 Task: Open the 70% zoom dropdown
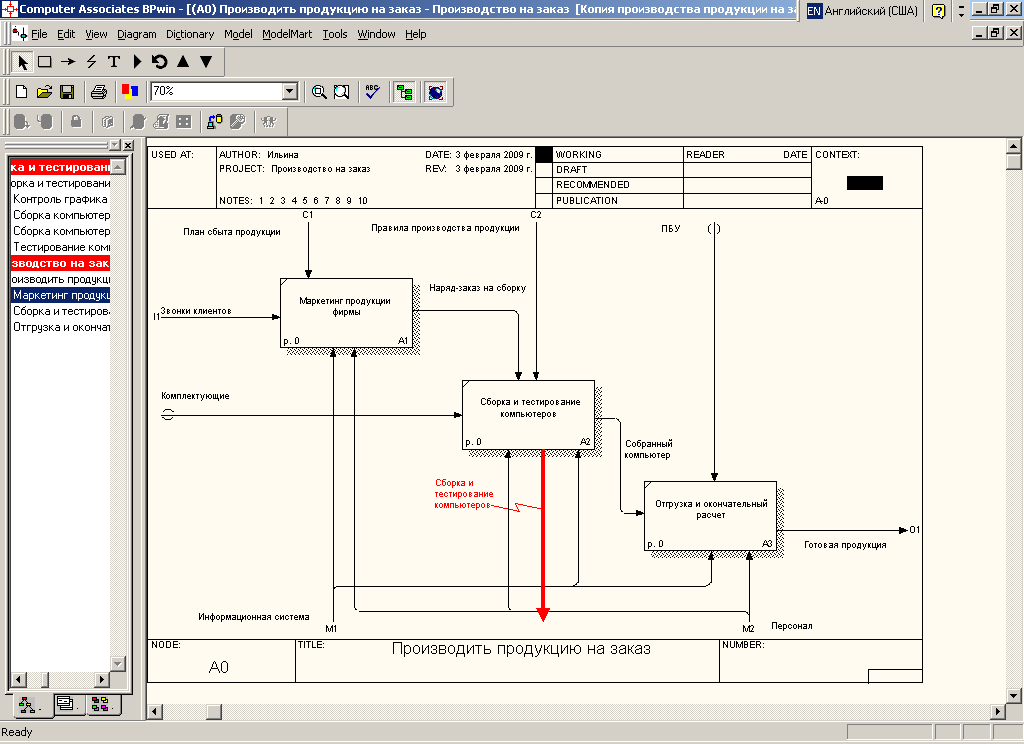point(290,91)
